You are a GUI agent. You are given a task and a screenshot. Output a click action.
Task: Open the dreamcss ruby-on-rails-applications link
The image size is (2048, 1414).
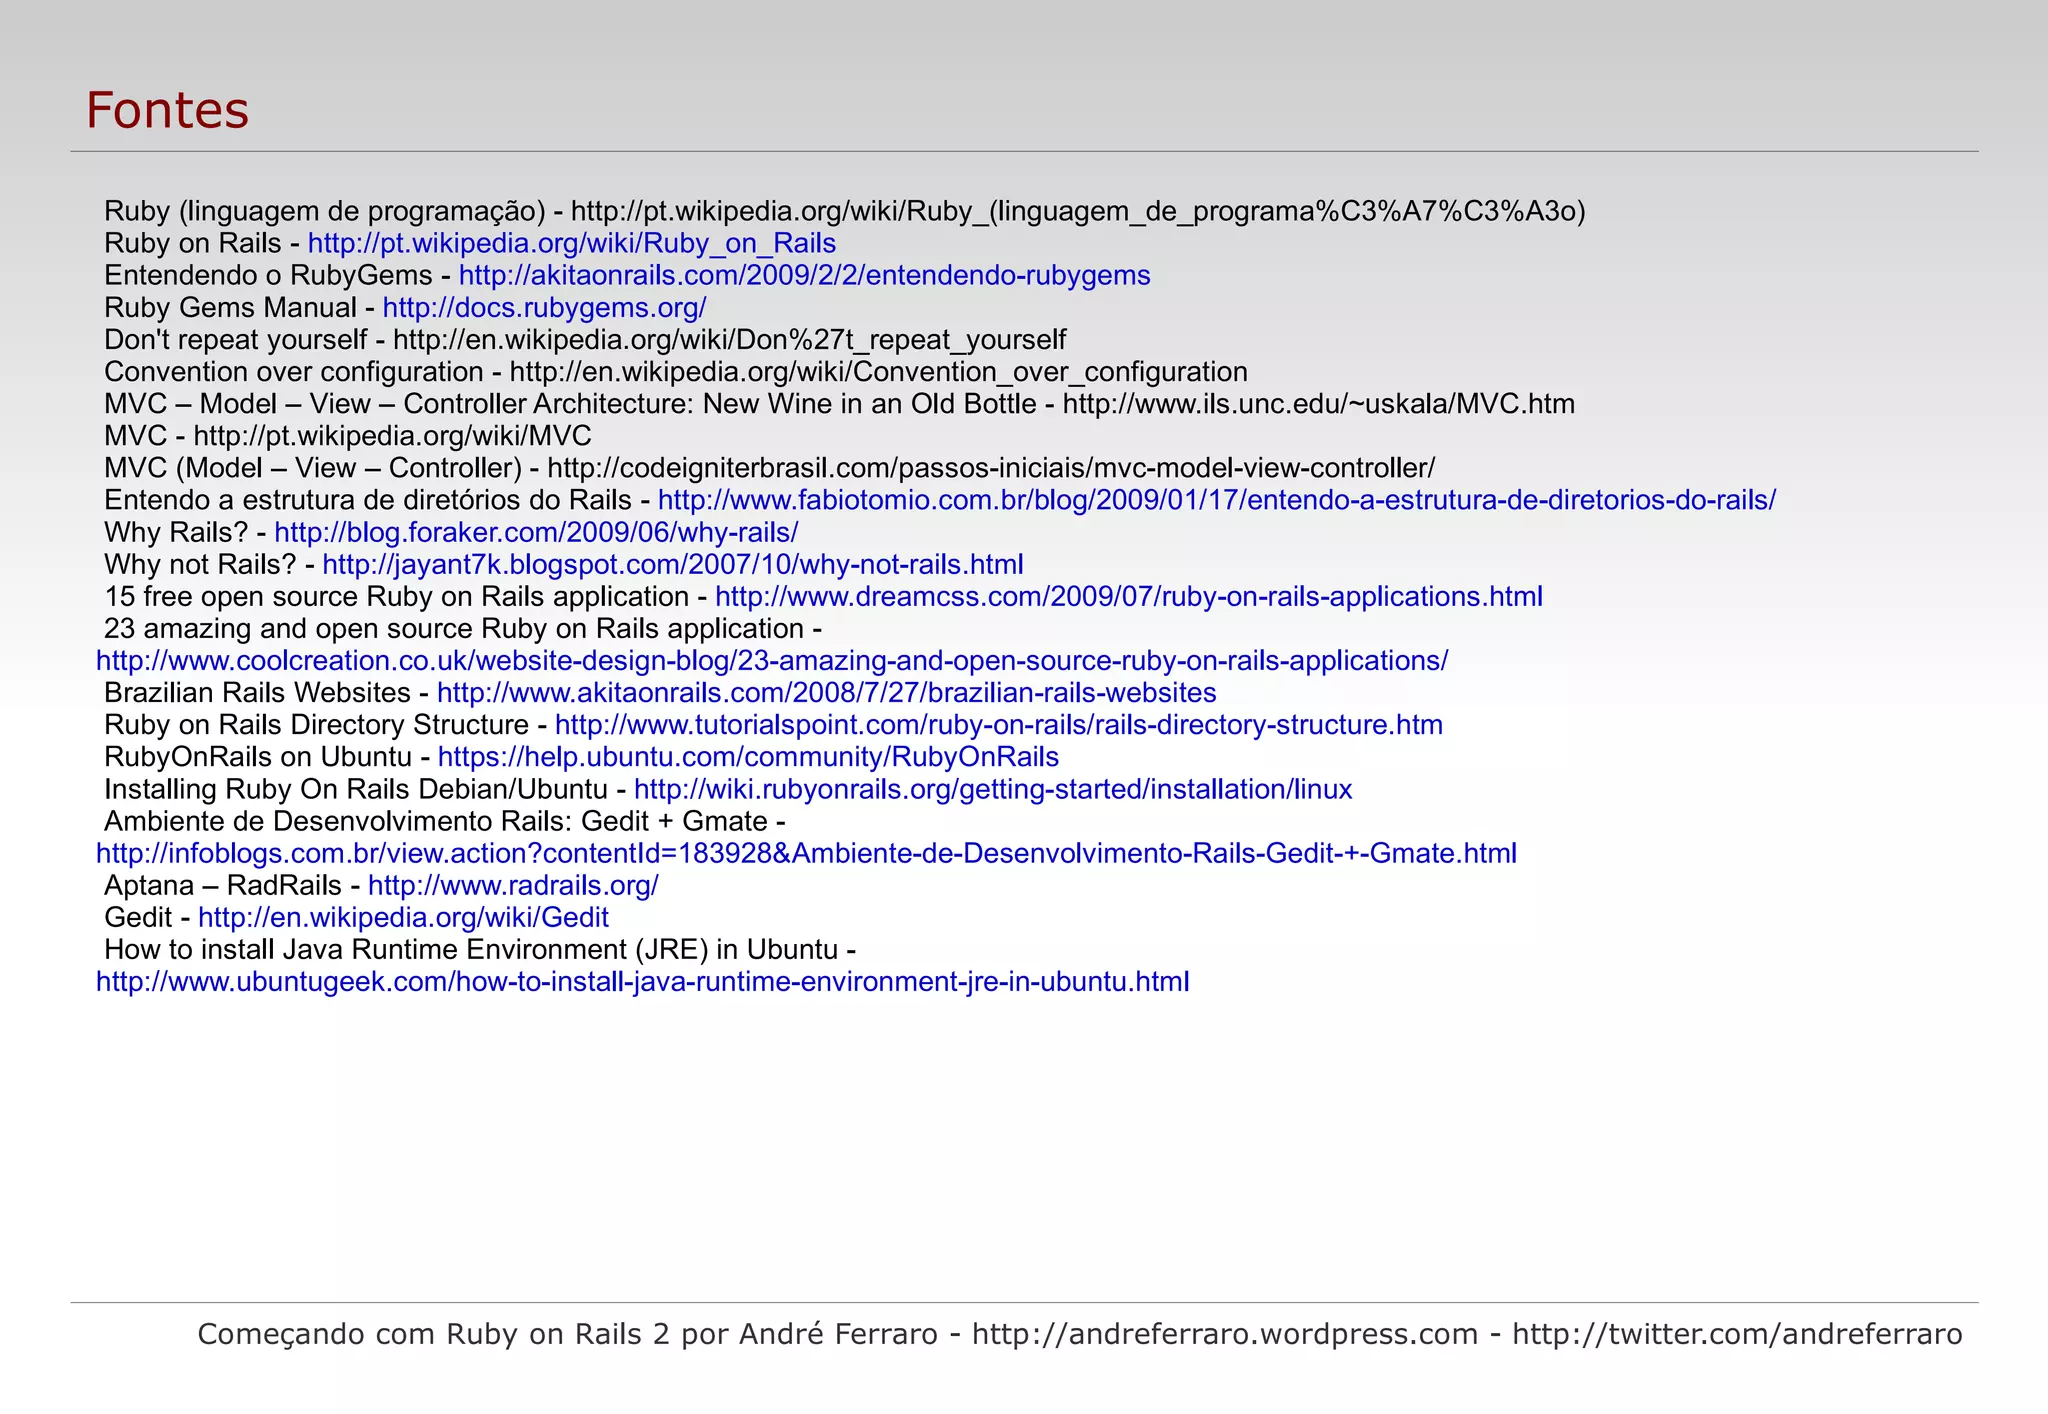1129,596
